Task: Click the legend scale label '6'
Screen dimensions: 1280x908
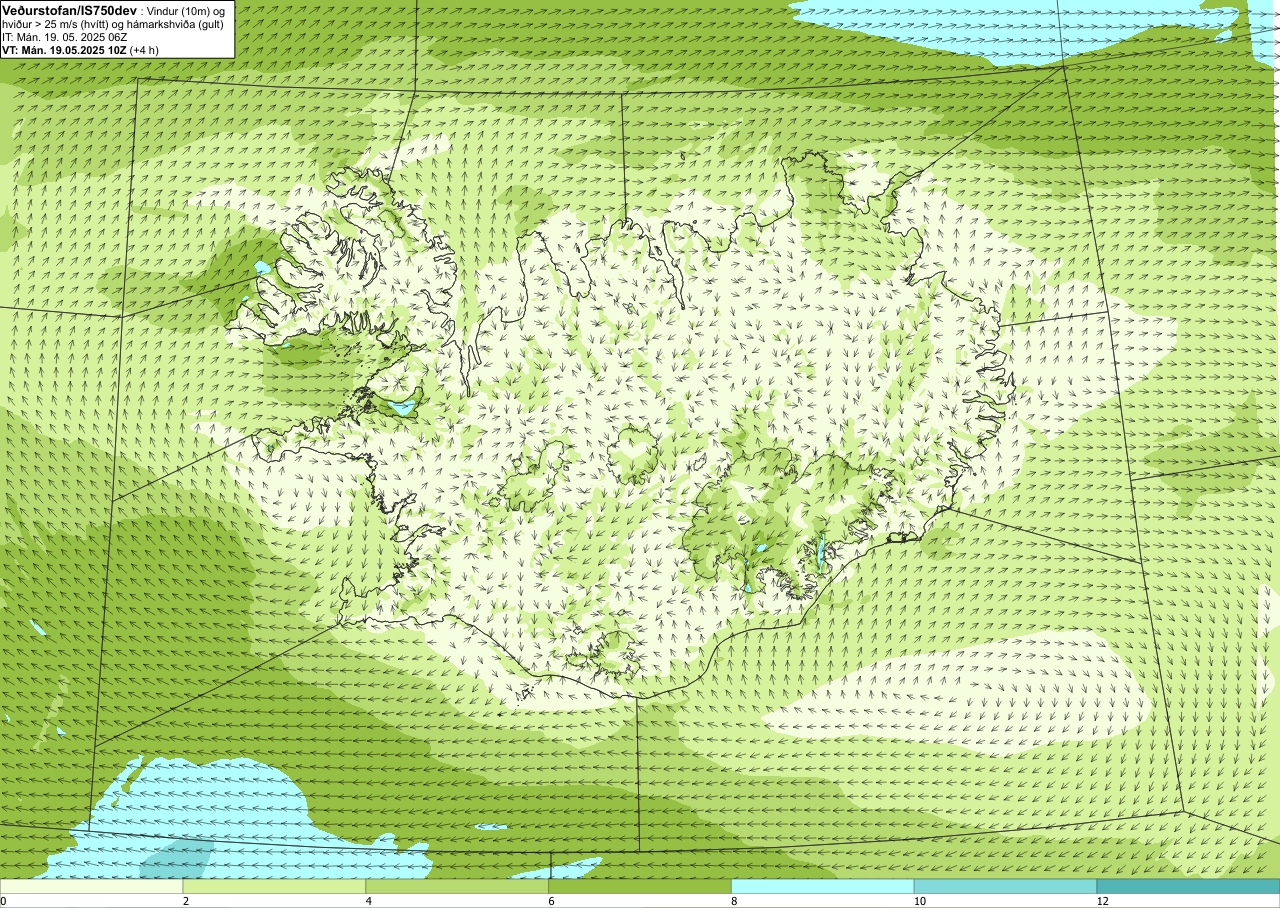Action: 552,901
